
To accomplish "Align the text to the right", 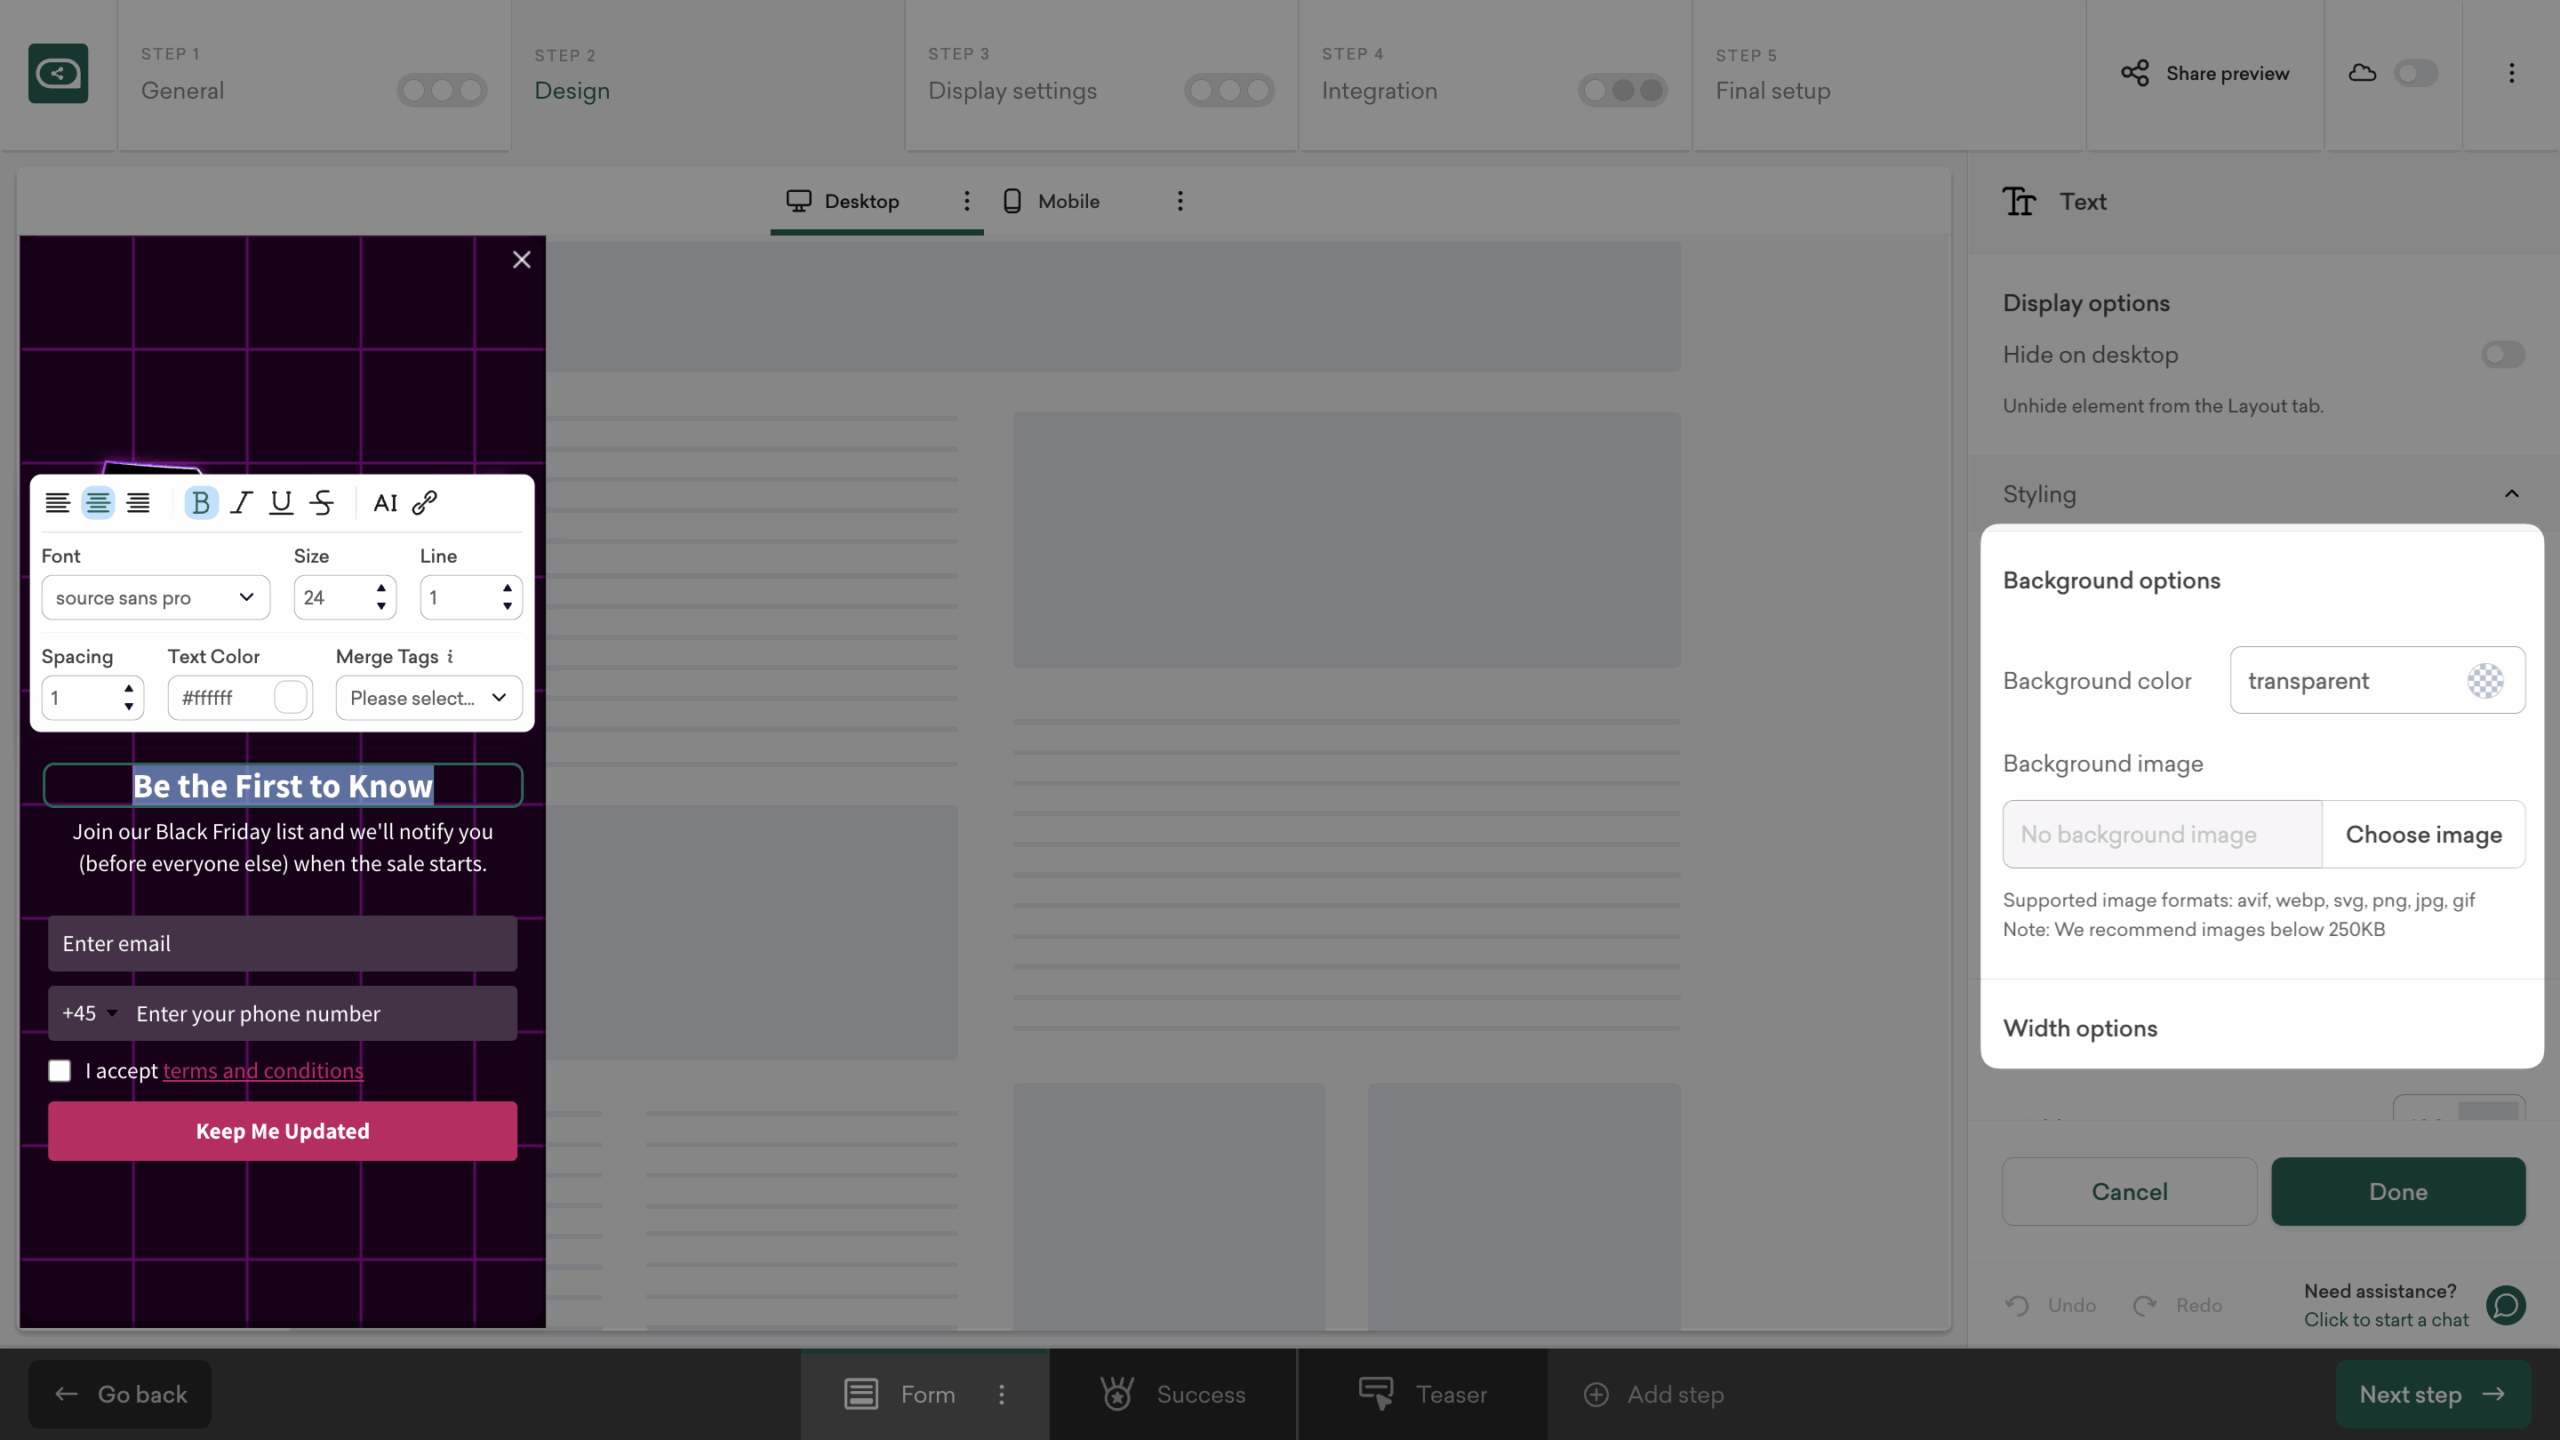I will coord(139,502).
